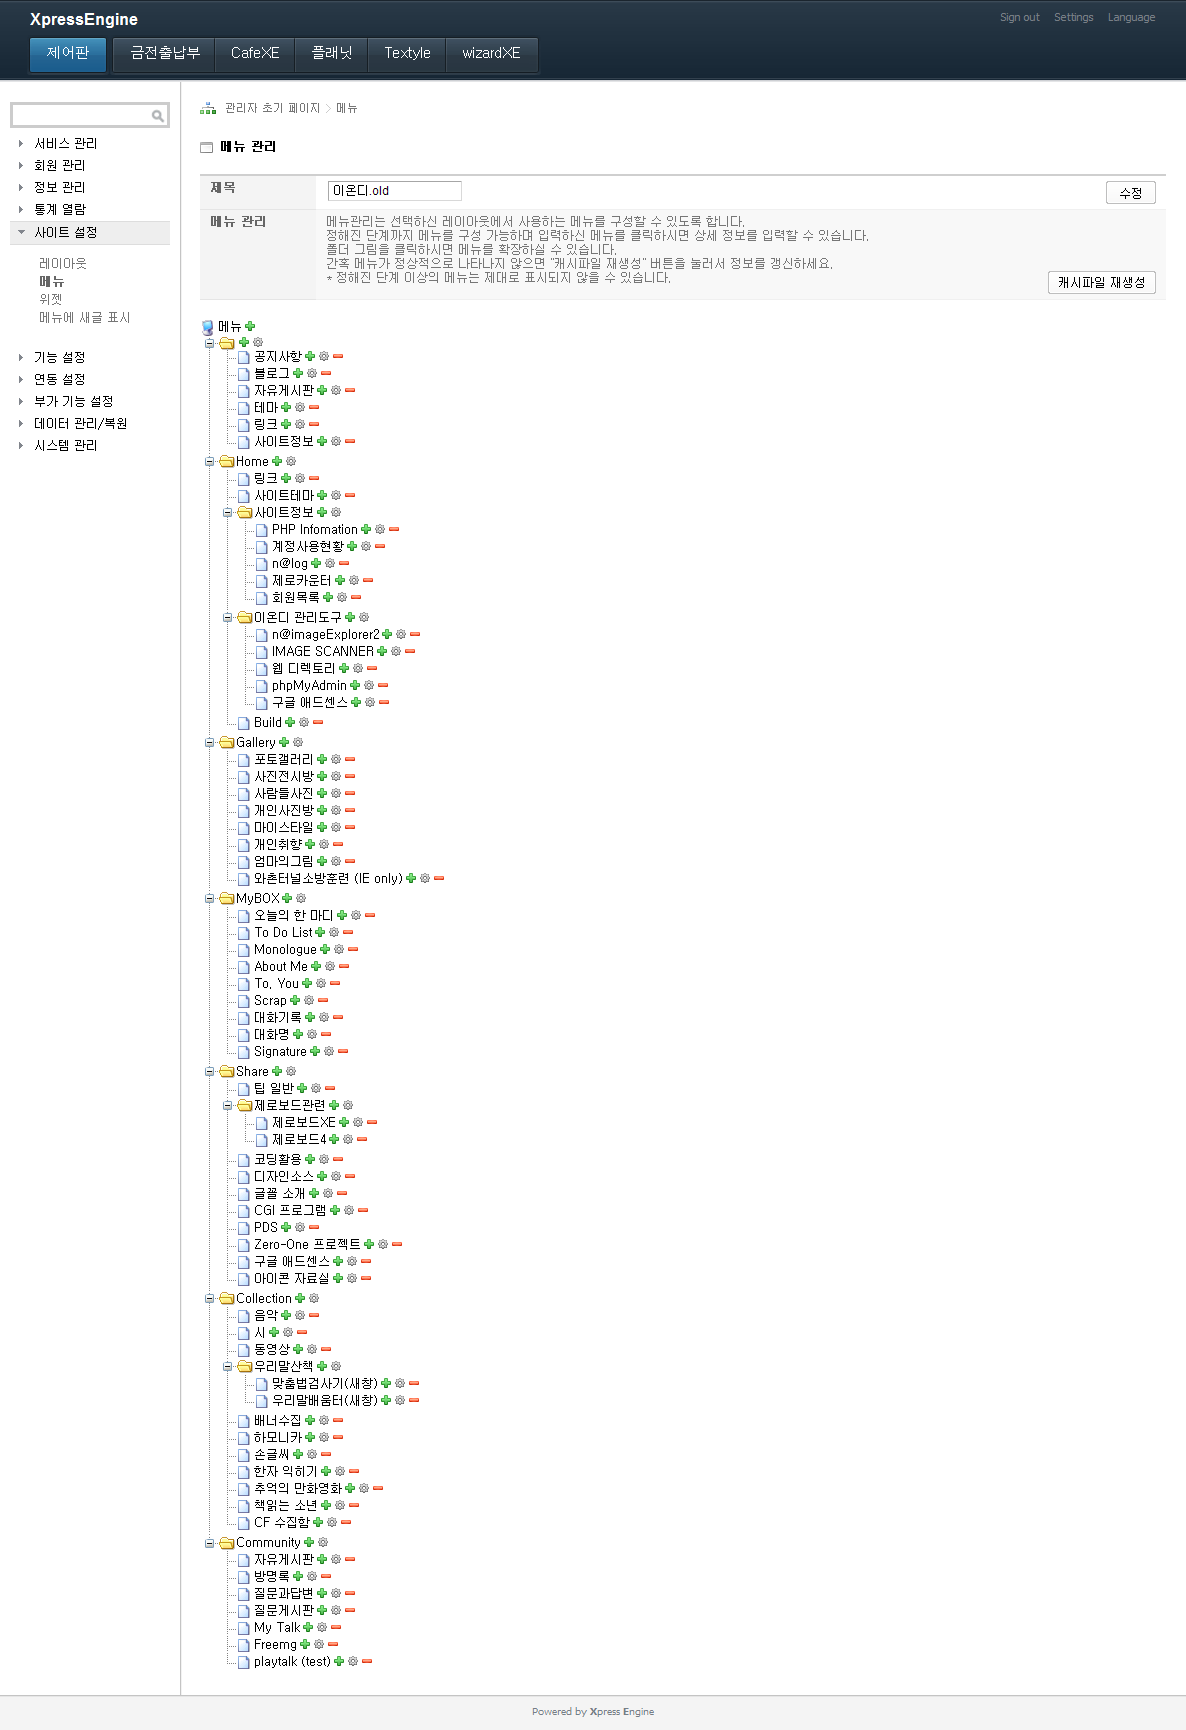Delete PHP Infomation using red minus icon
The image size is (1186, 1730).
[x=394, y=529]
